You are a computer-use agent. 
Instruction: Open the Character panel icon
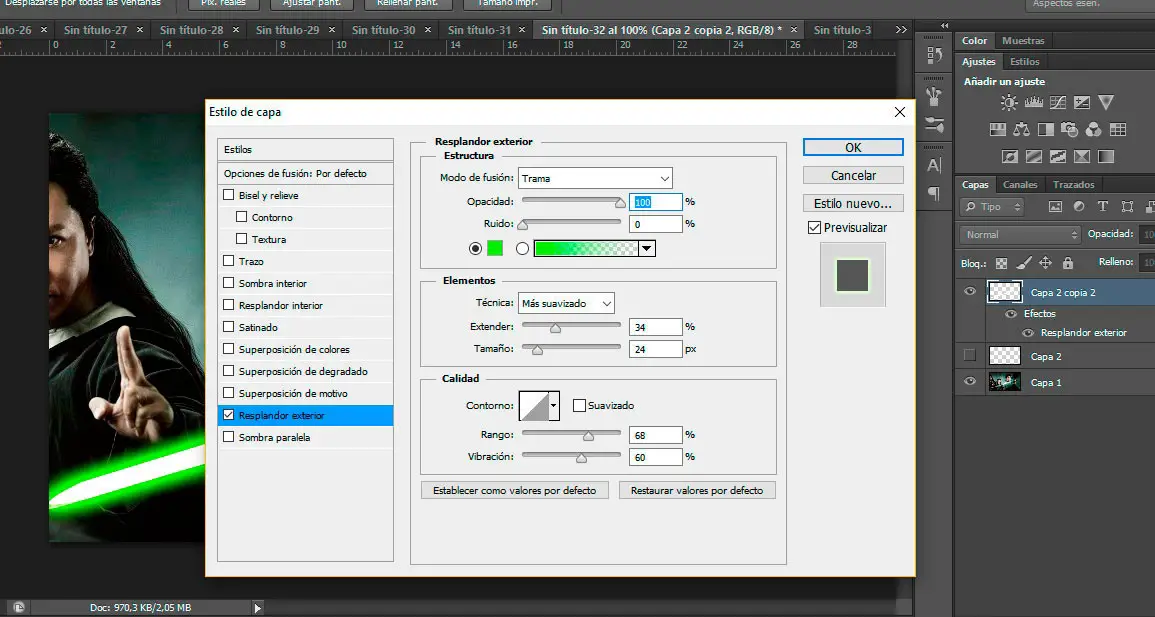934,165
